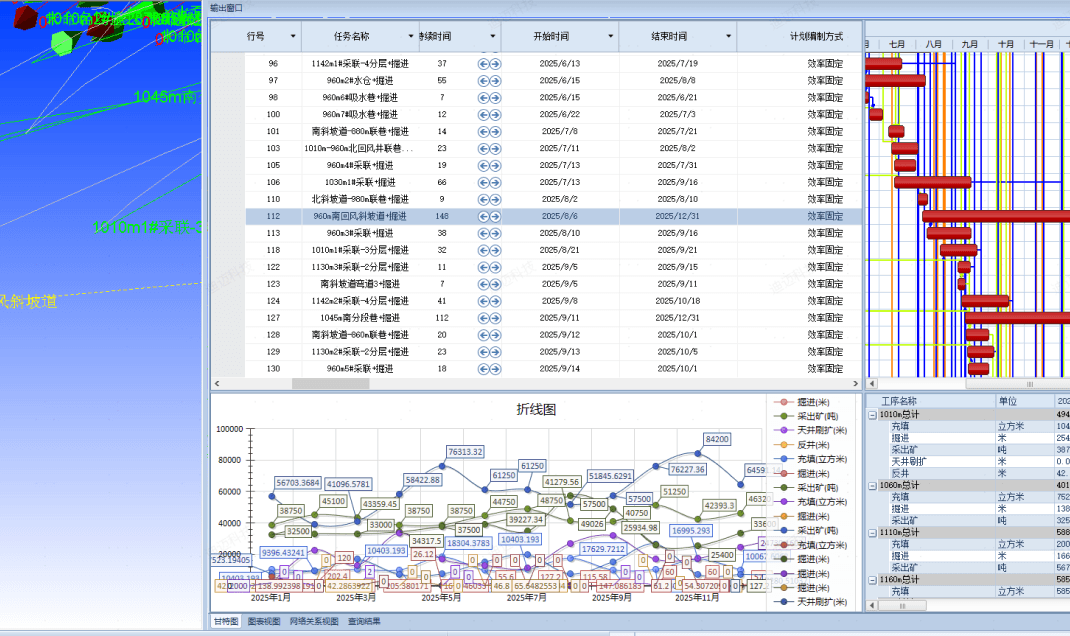This screenshot has height=636, width=1070.
Task: Click the 八月 month header in Gantt chart
Action: click(x=934, y=44)
